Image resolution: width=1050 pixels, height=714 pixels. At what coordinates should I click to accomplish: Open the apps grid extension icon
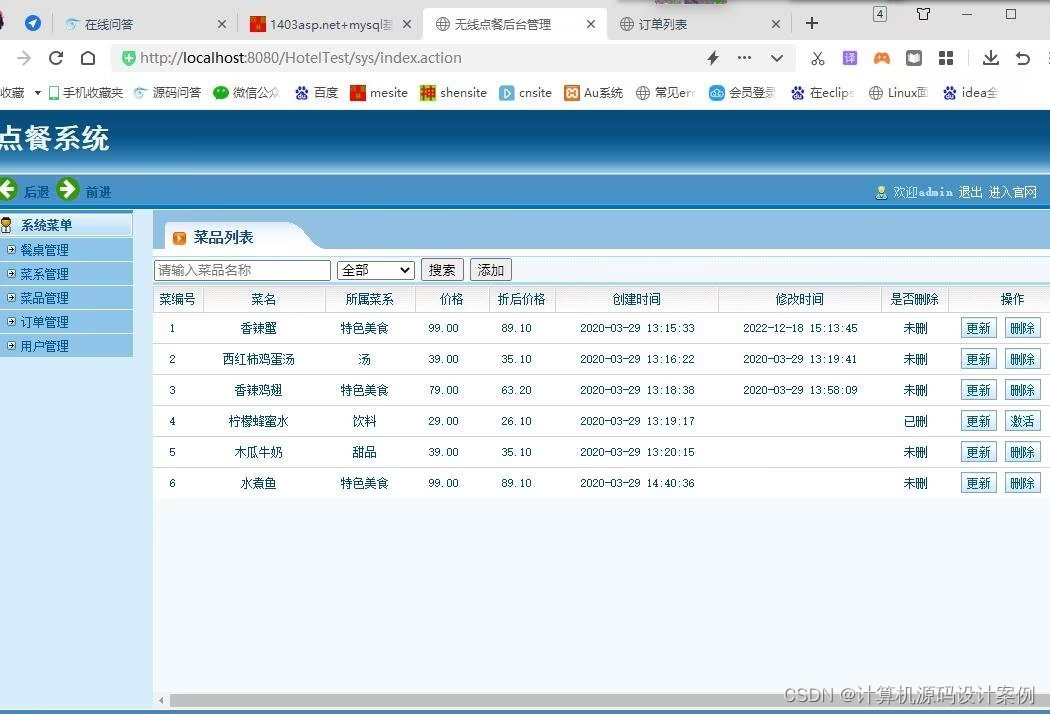pyautogui.click(x=946, y=58)
